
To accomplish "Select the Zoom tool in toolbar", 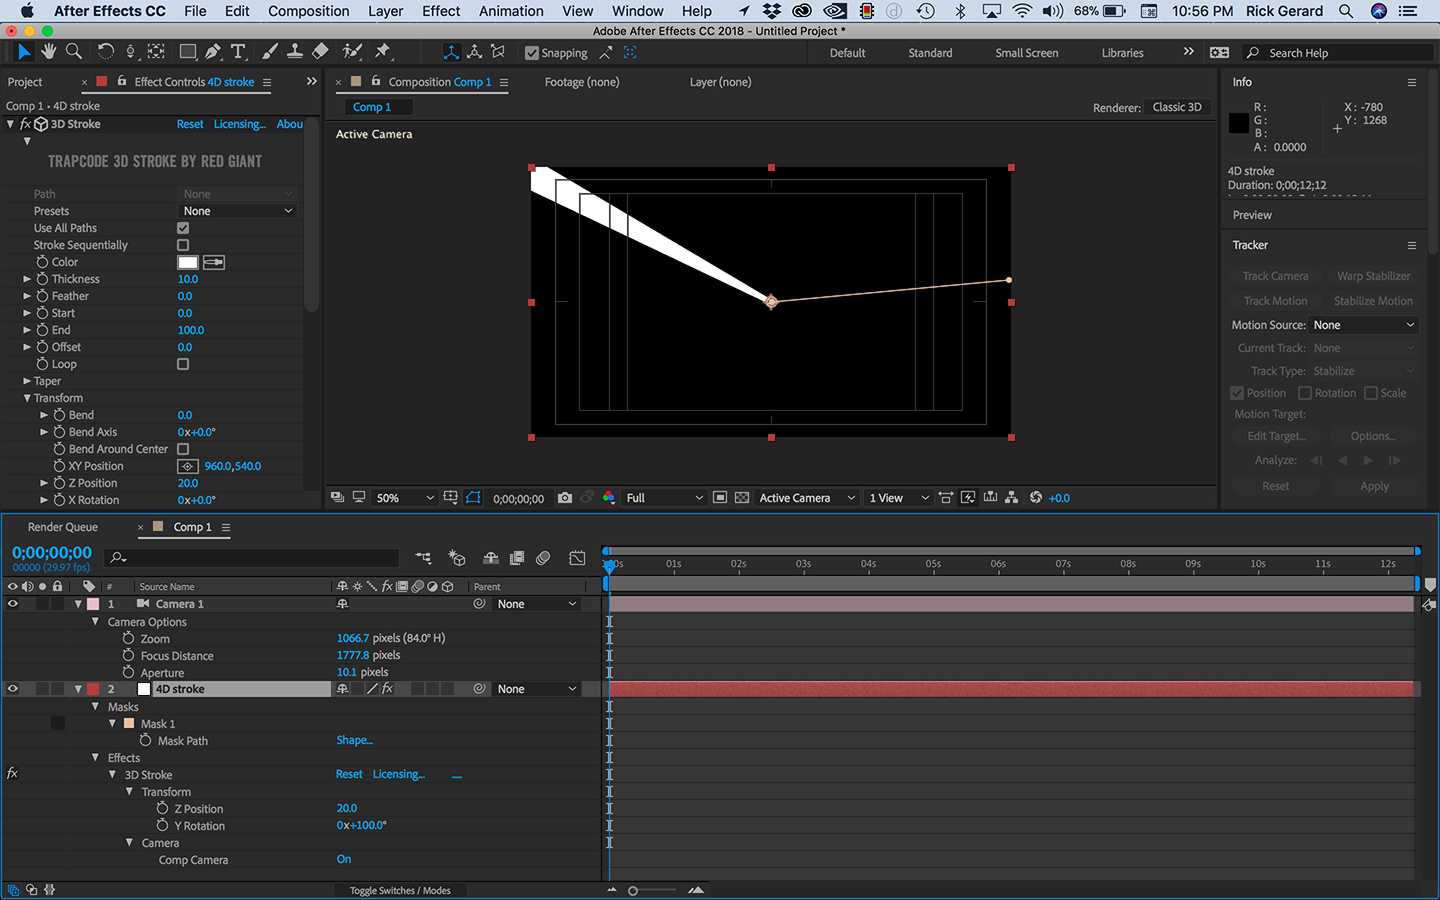I will point(74,52).
